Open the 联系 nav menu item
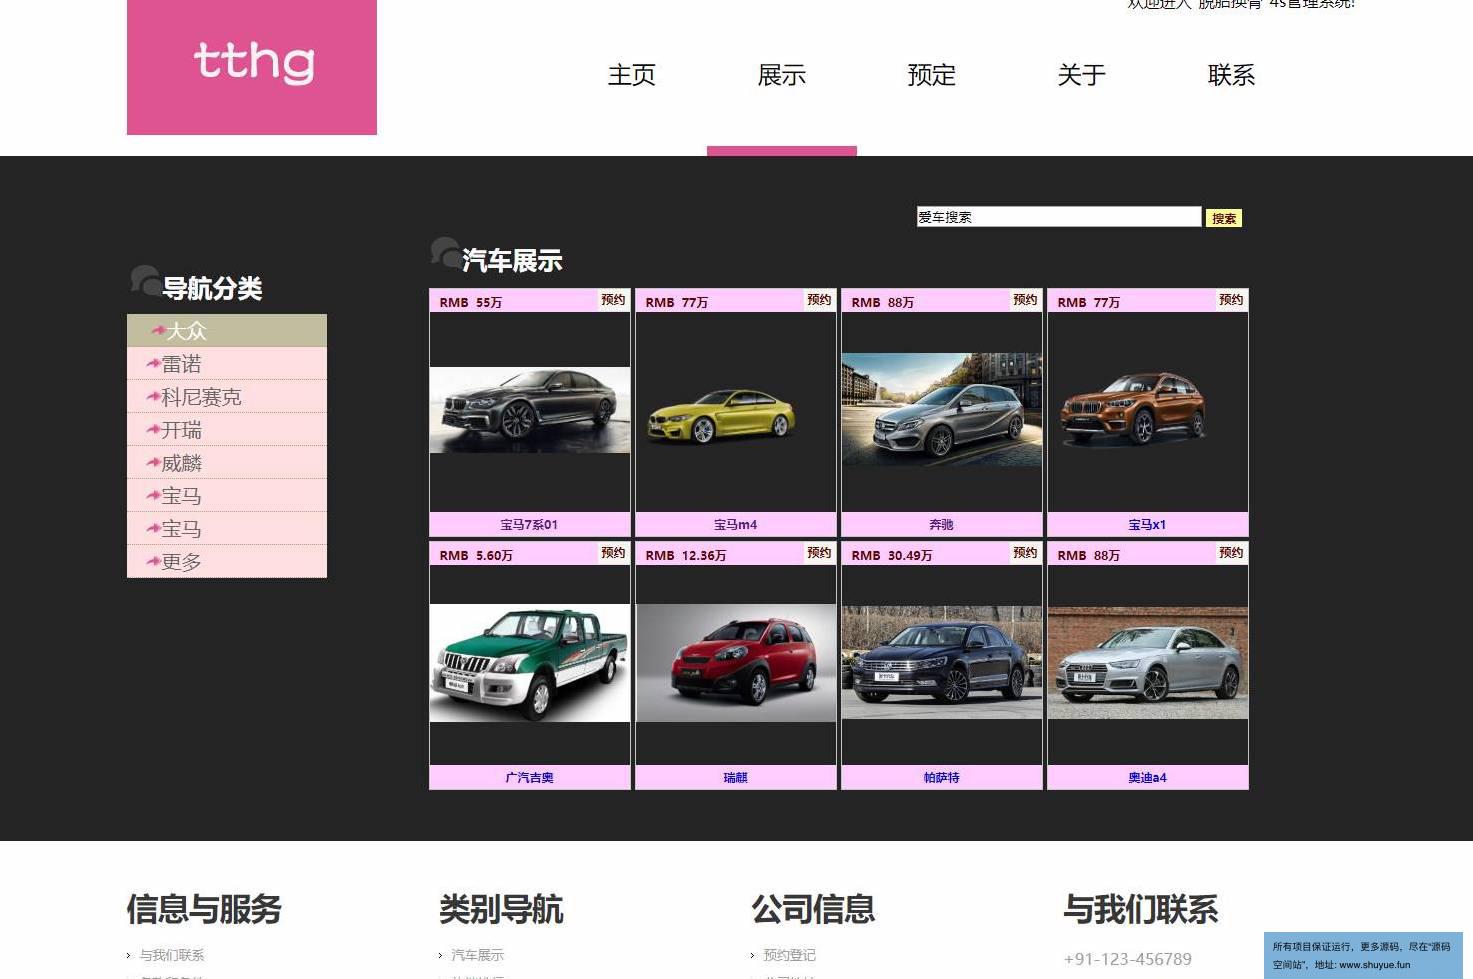Image resolution: width=1473 pixels, height=979 pixels. 1232,75
